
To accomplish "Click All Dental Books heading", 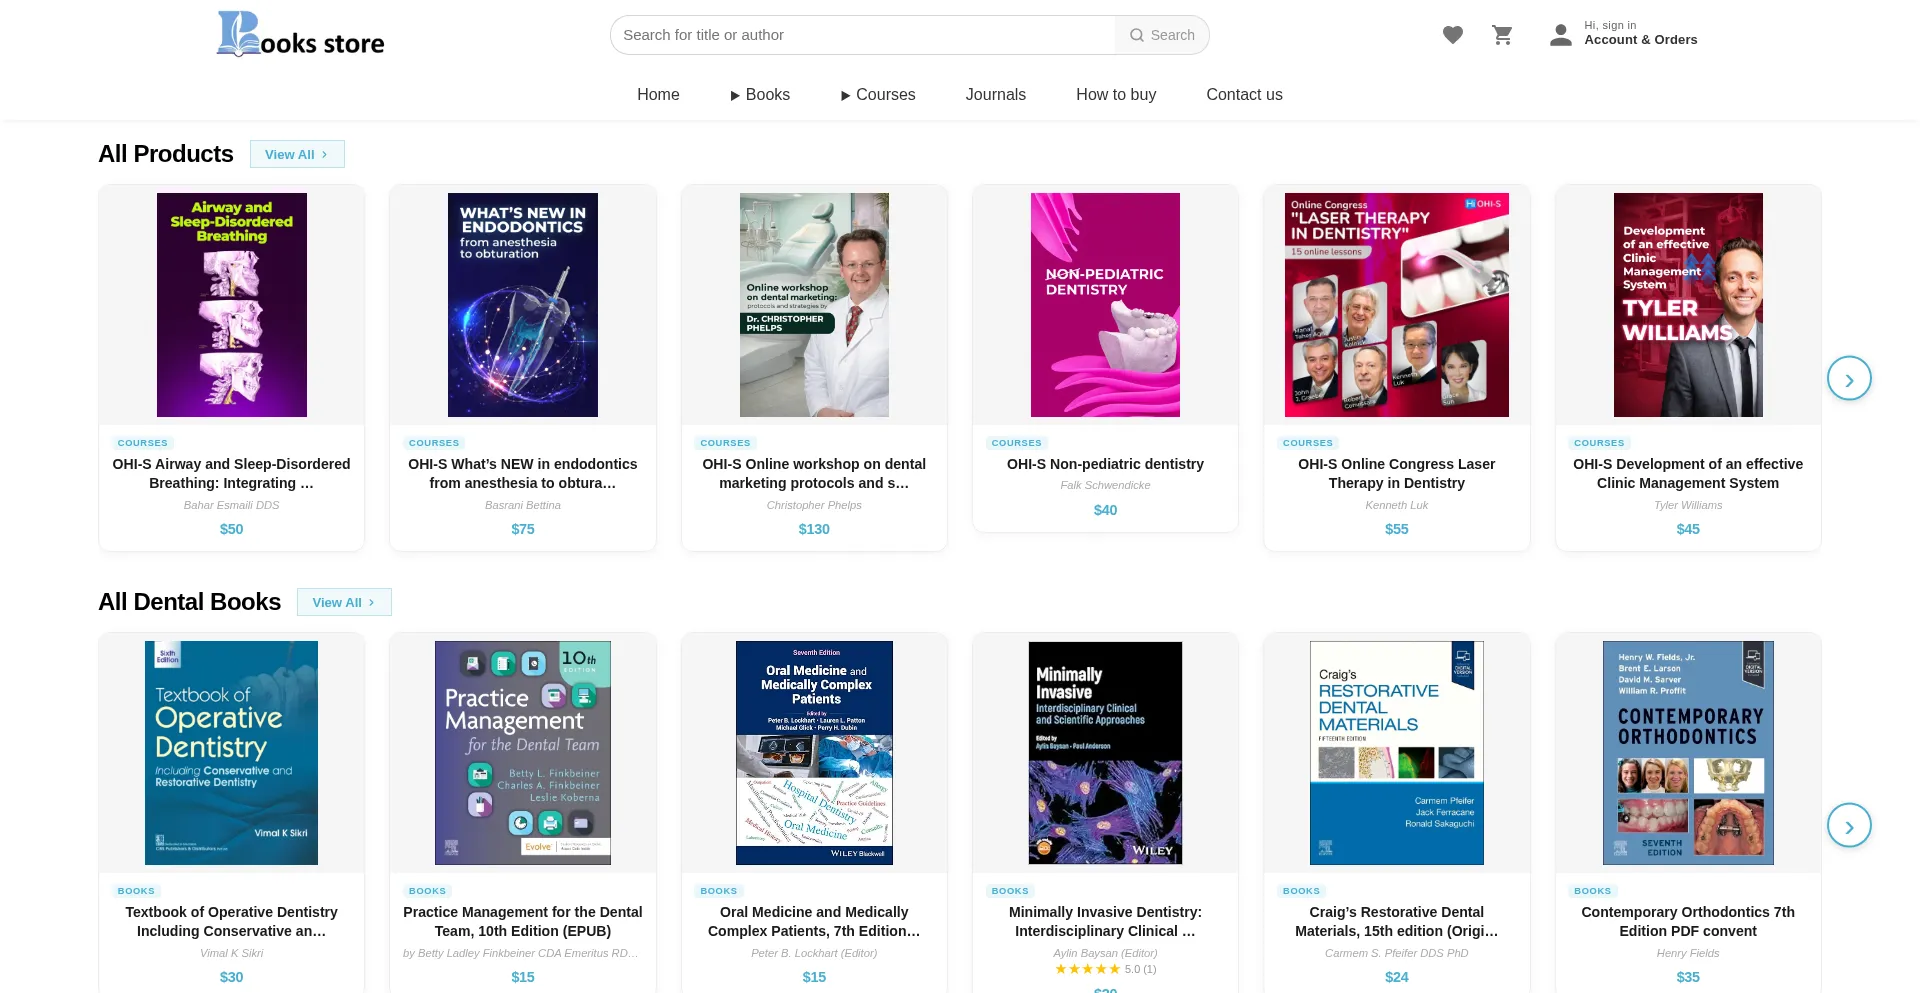I will click(x=190, y=602).
